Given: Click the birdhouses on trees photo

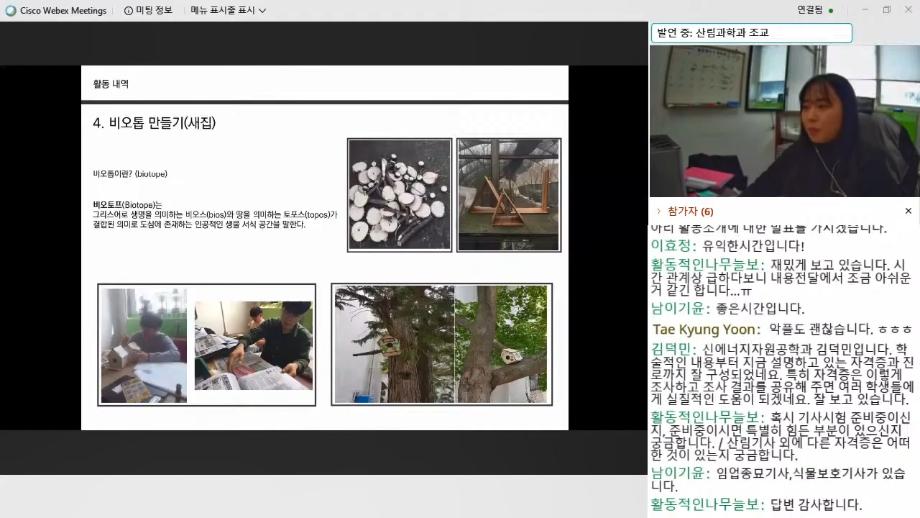Looking at the screenshot, I should pos(442,344).
